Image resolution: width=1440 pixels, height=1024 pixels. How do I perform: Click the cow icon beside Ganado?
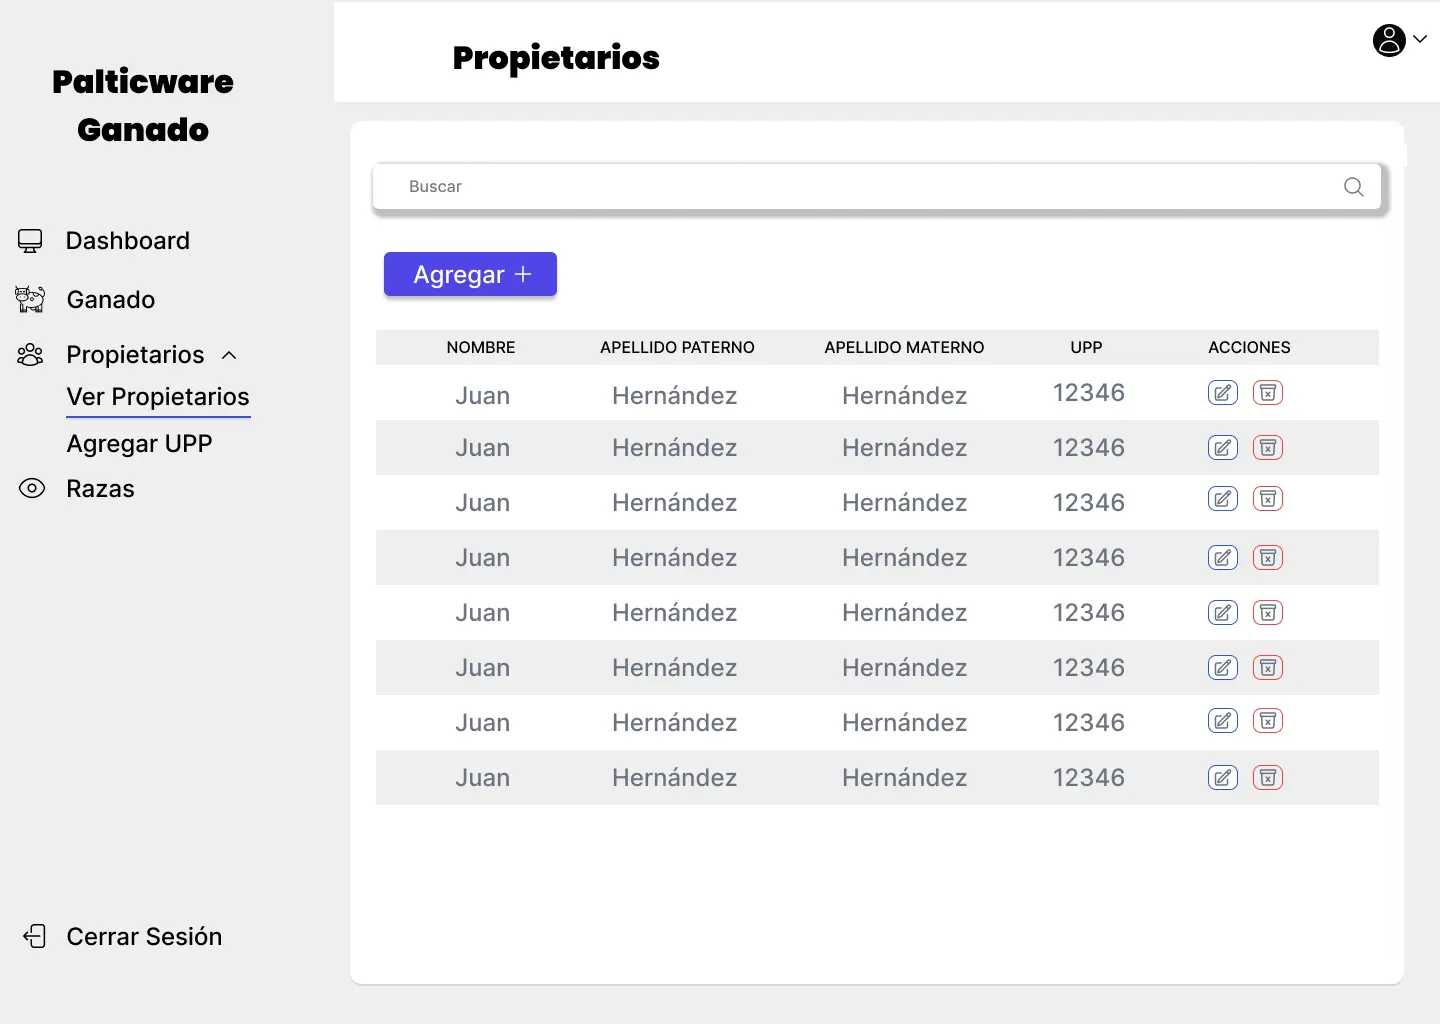[30, 299]
